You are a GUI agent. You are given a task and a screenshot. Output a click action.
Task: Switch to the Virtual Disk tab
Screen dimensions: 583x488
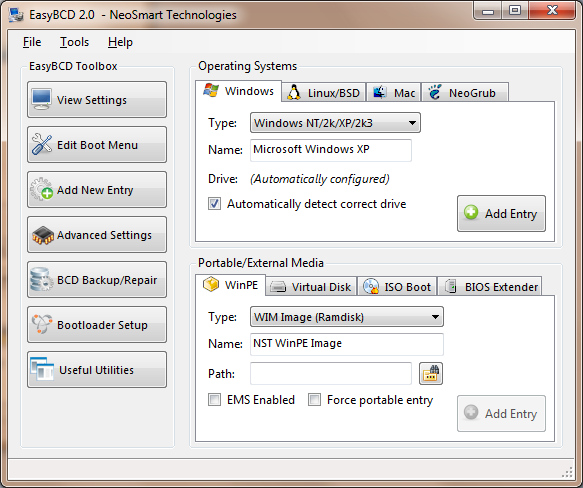[x=311, y=287]
